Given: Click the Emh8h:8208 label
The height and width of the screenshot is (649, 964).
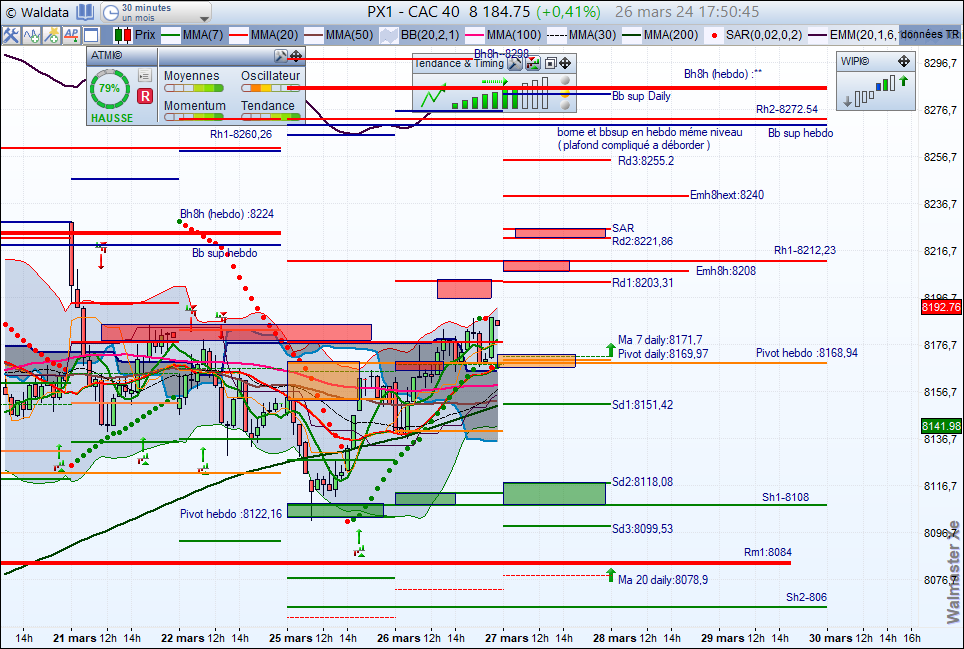Looking at the screenshot, I should tap(725, 270).
